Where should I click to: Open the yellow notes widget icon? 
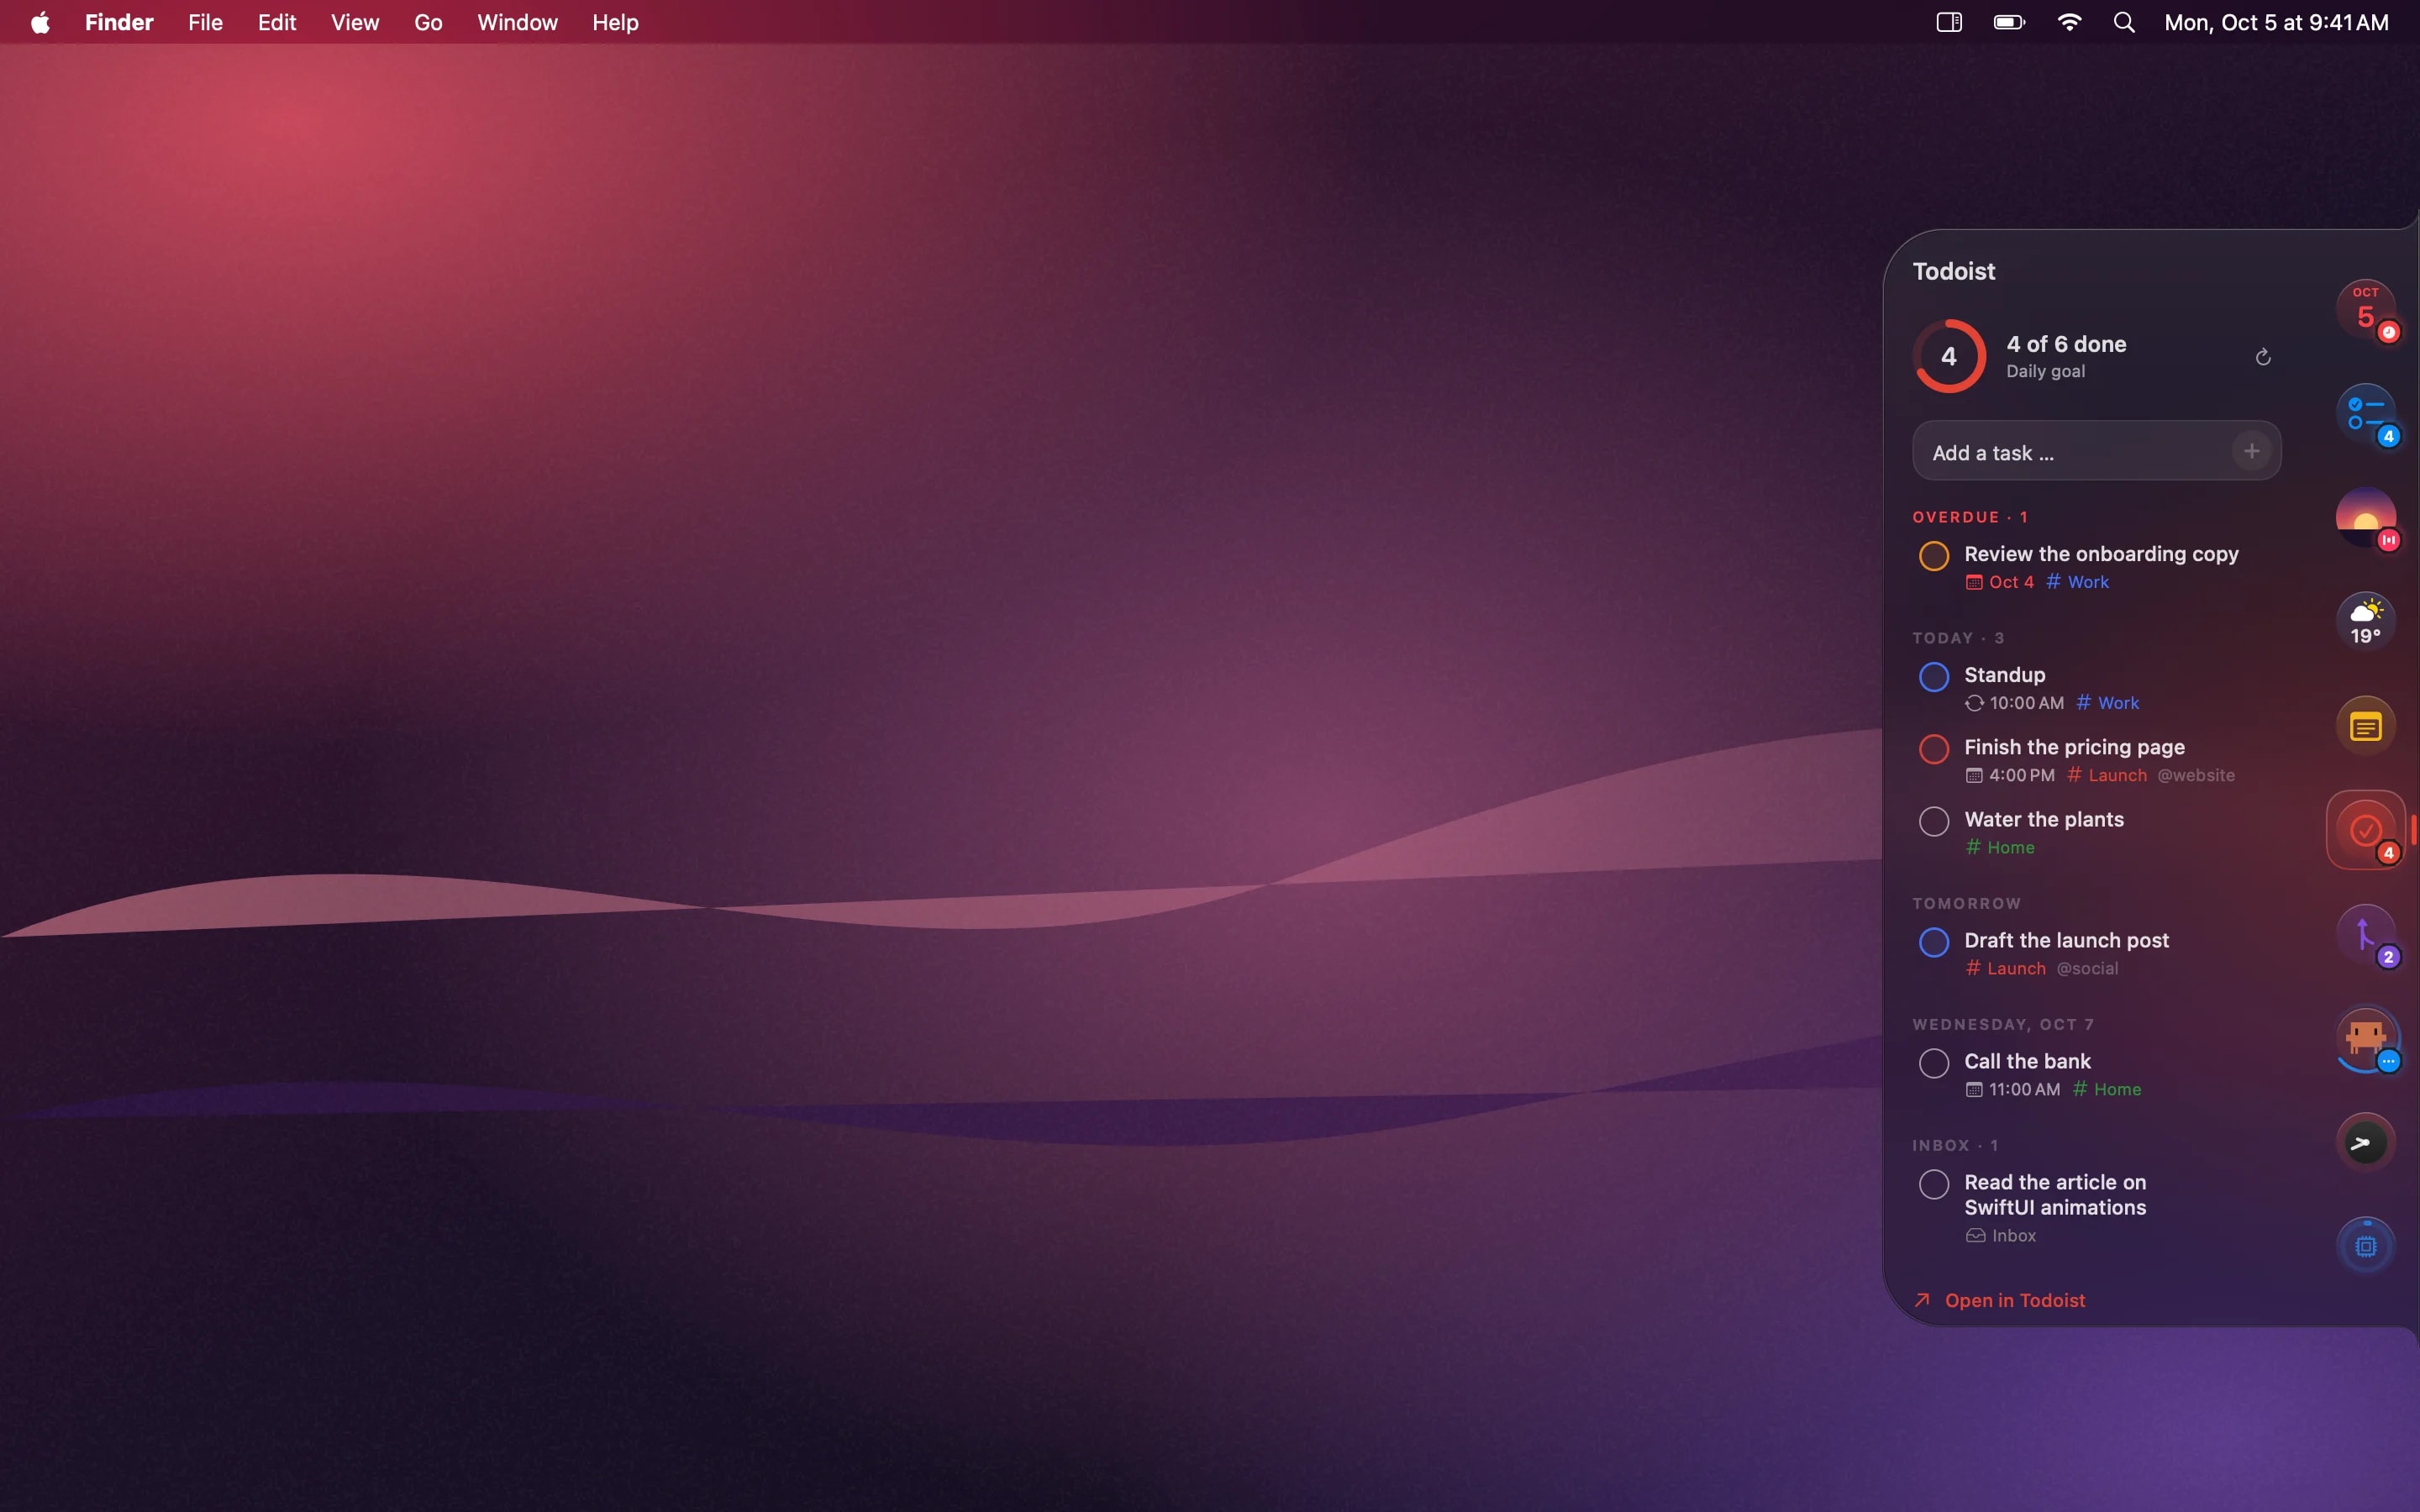click(2366, 726)
